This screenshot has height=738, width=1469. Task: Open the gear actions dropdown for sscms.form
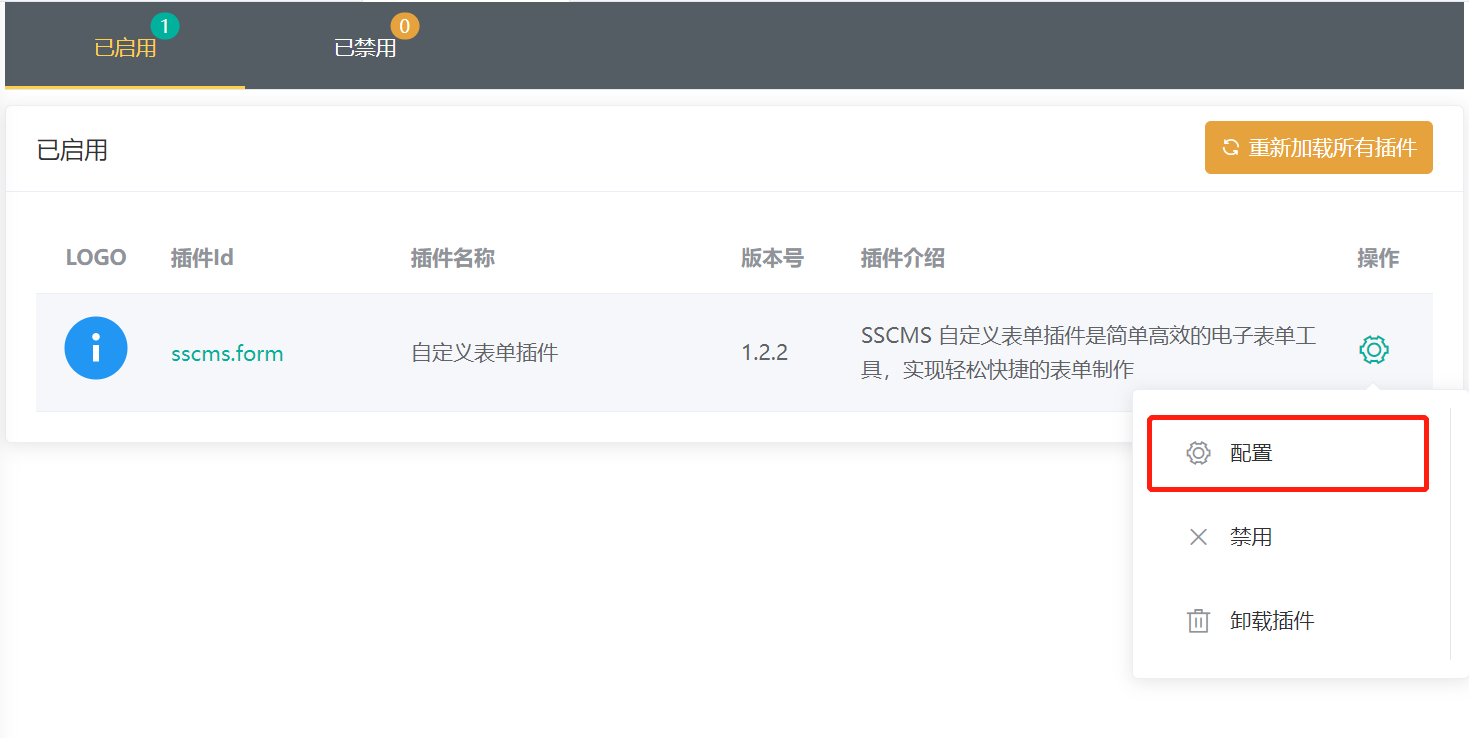(1374, 350)
